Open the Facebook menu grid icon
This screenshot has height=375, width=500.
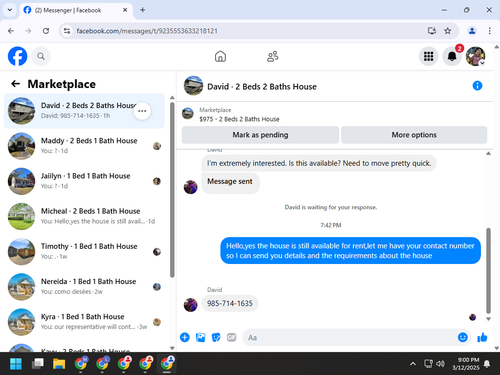pos(428,56)
